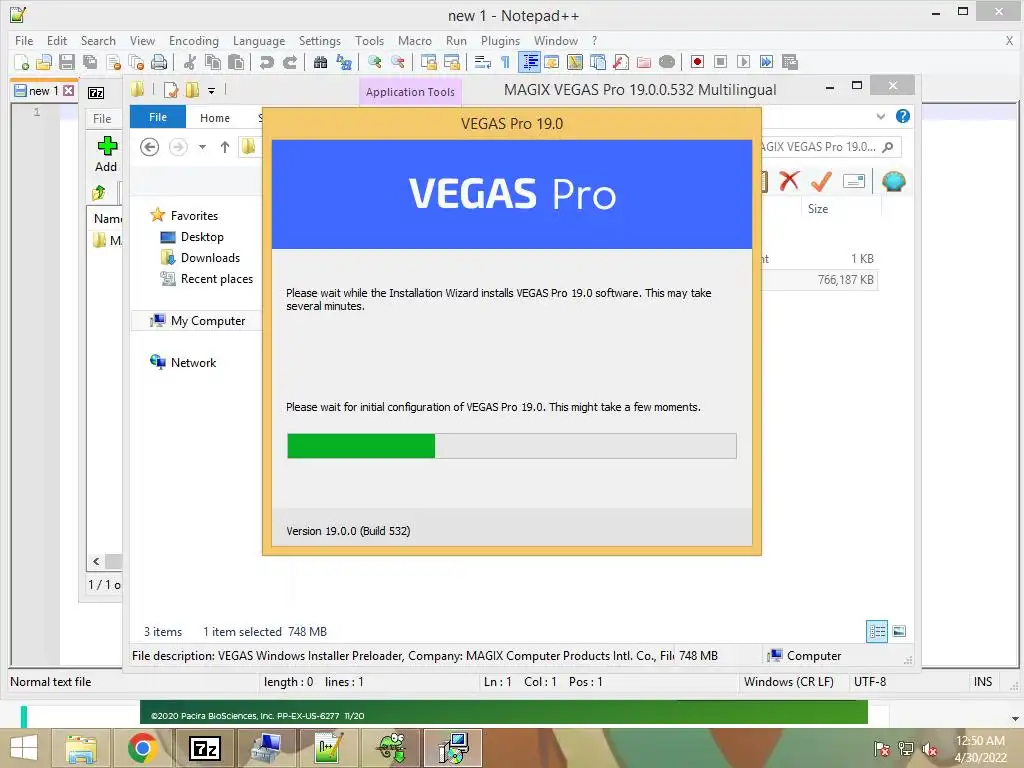Image resolution: width=1024 pixels, height=768 pixels.
Task: Click the red X delete icon in ribbon
Action: tap(790, 182)
